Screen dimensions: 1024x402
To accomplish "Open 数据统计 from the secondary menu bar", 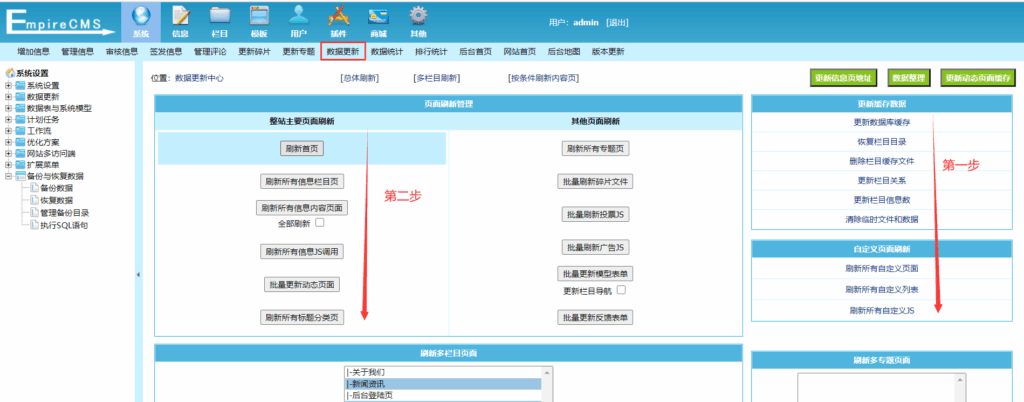I will (x=386, y=51).
